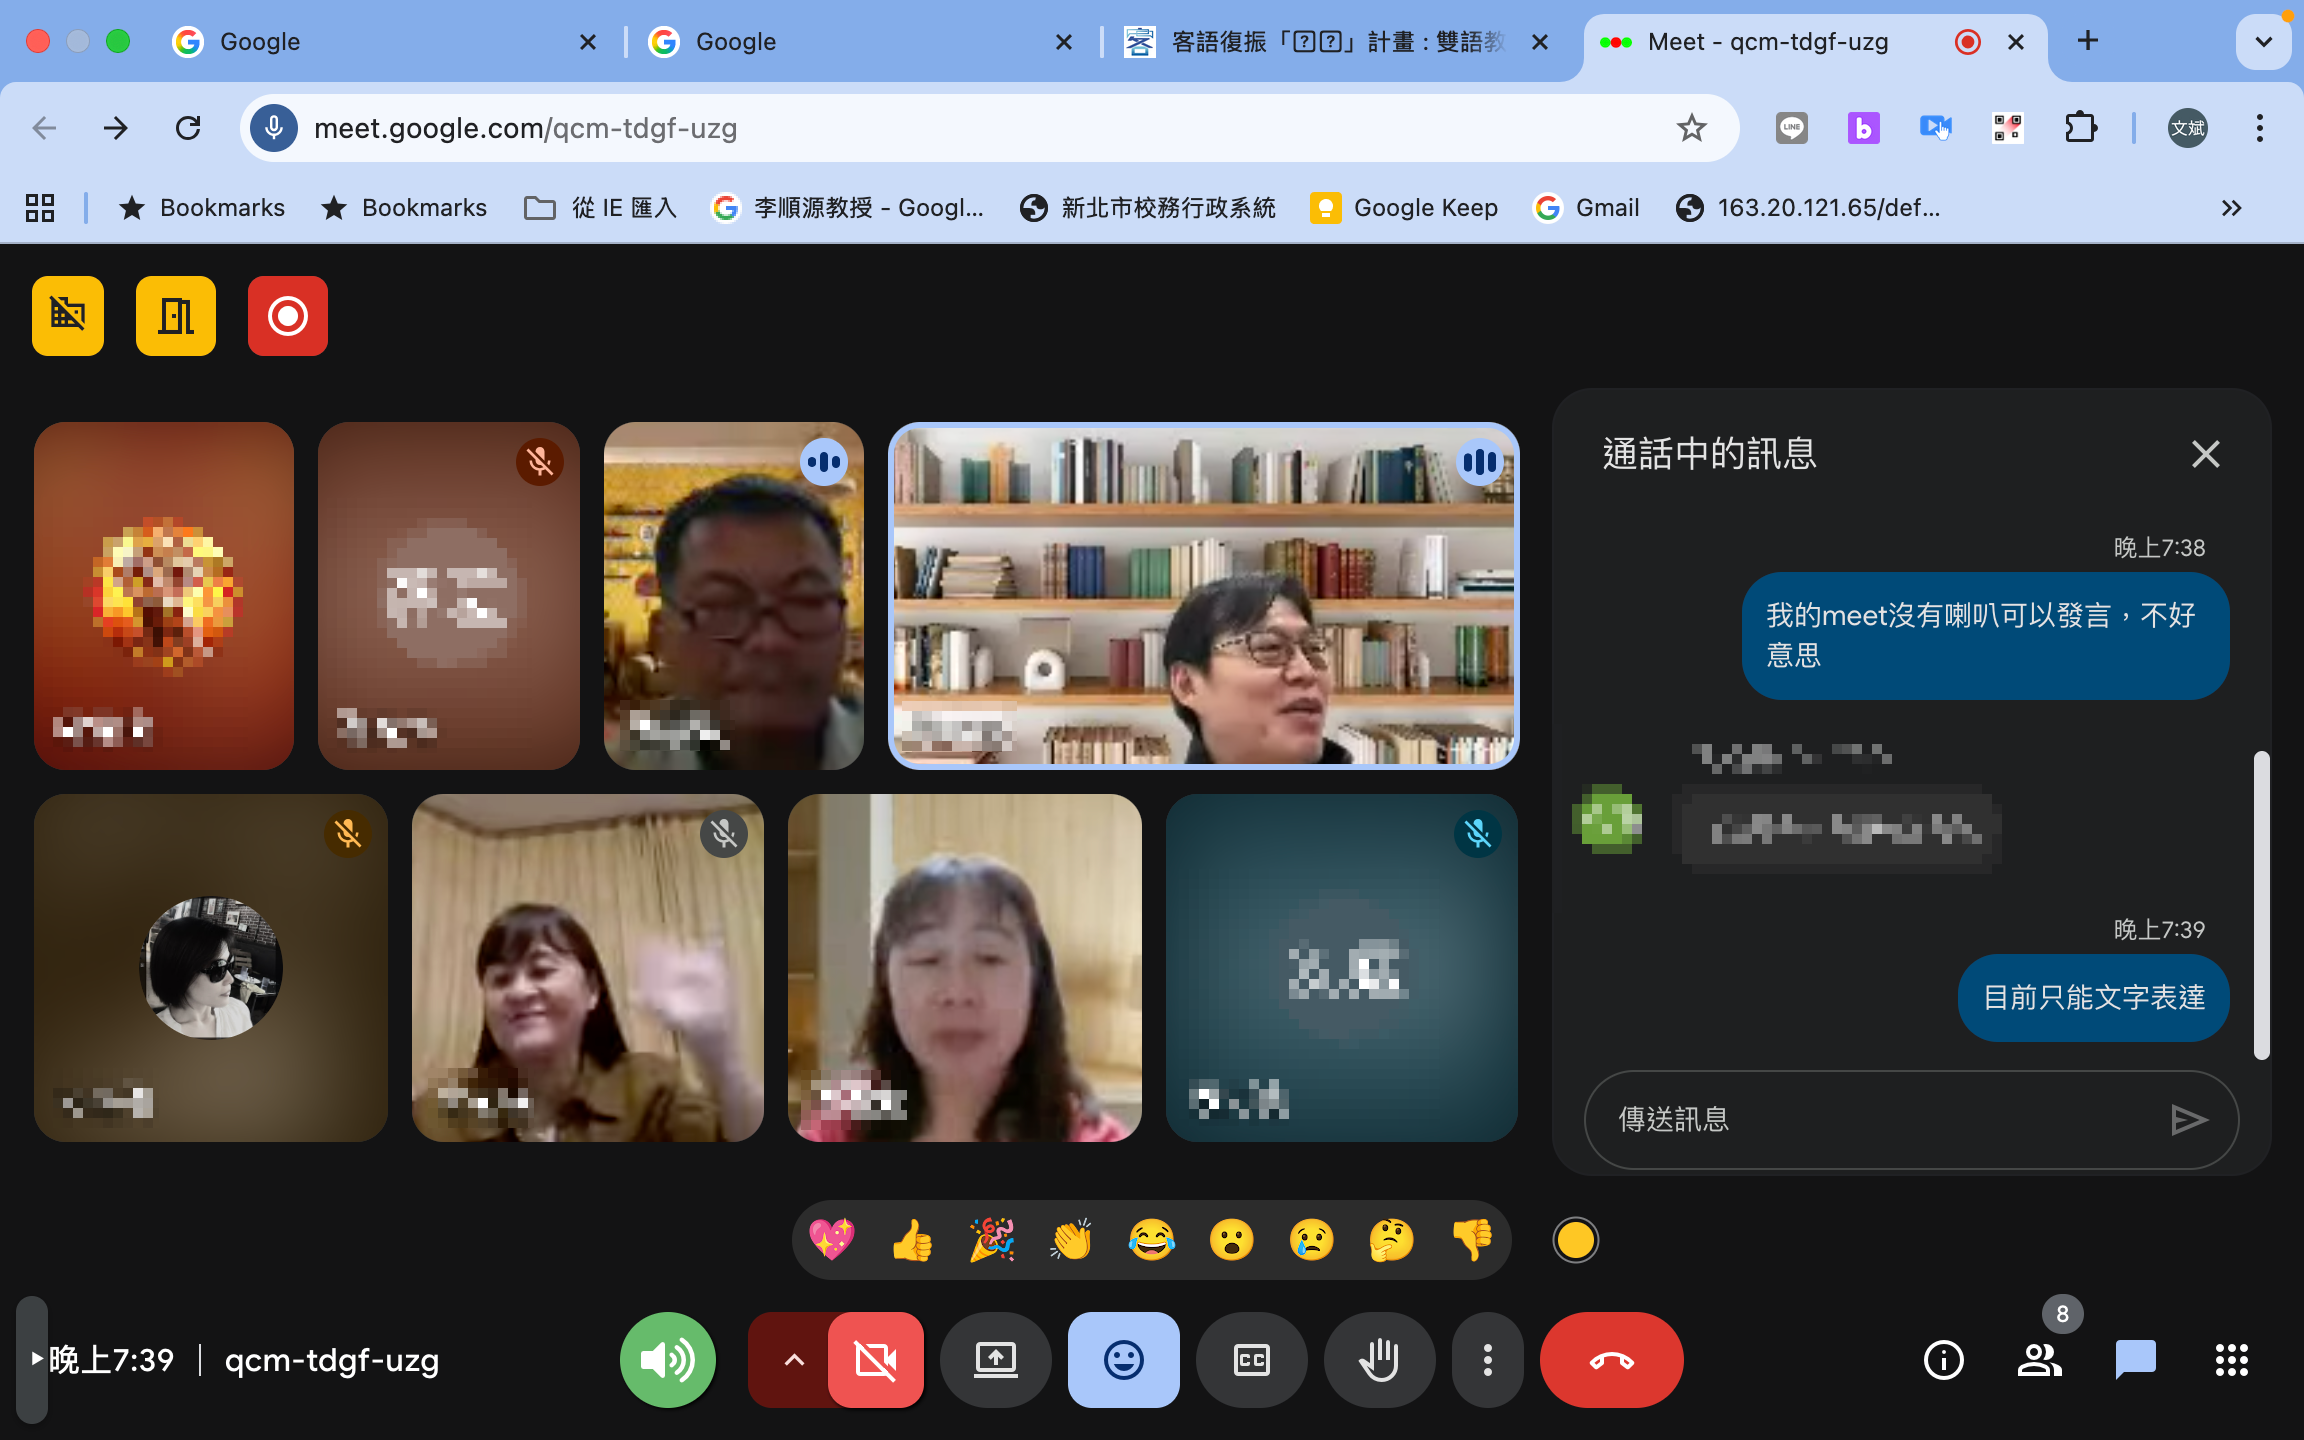The image size is (2304, 1440).
Task: Open the present screen share button
Action: 995,1360
